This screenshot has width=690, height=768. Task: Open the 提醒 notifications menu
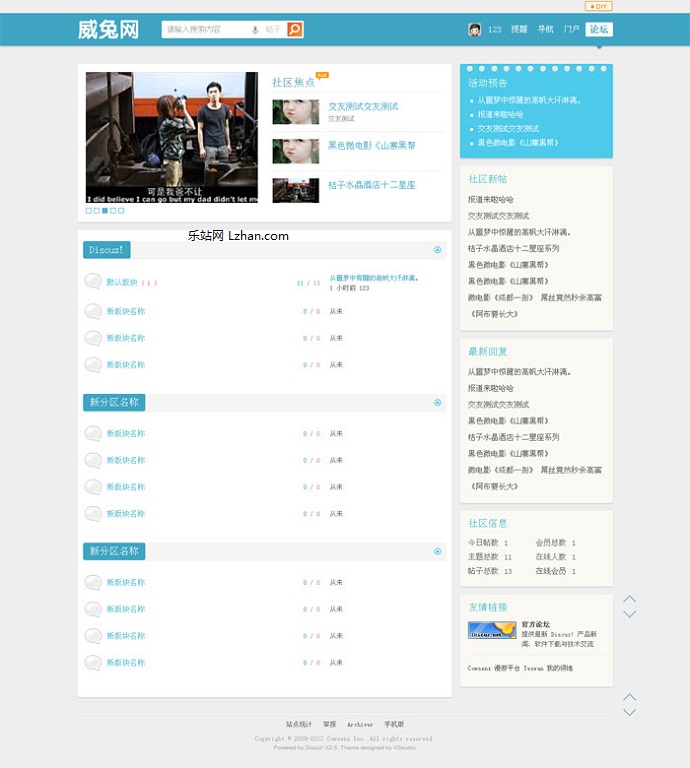[519, 29]
